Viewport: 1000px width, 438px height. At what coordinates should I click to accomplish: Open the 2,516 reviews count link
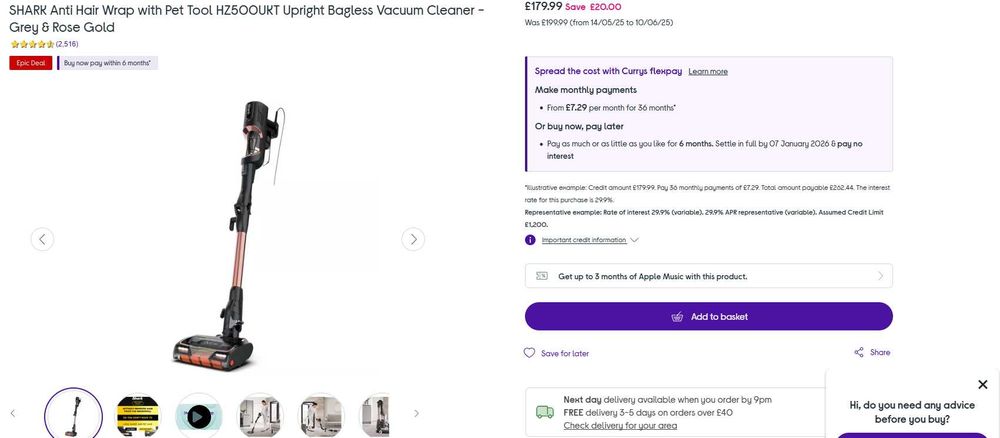coord(67,44)
